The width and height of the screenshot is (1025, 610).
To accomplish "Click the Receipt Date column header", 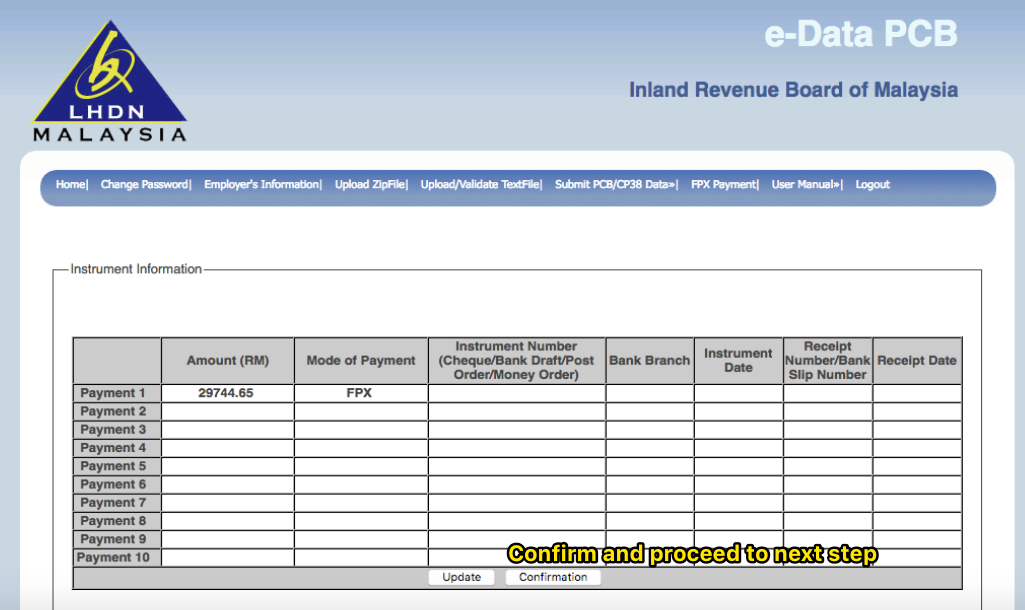I will click(916, 360).
